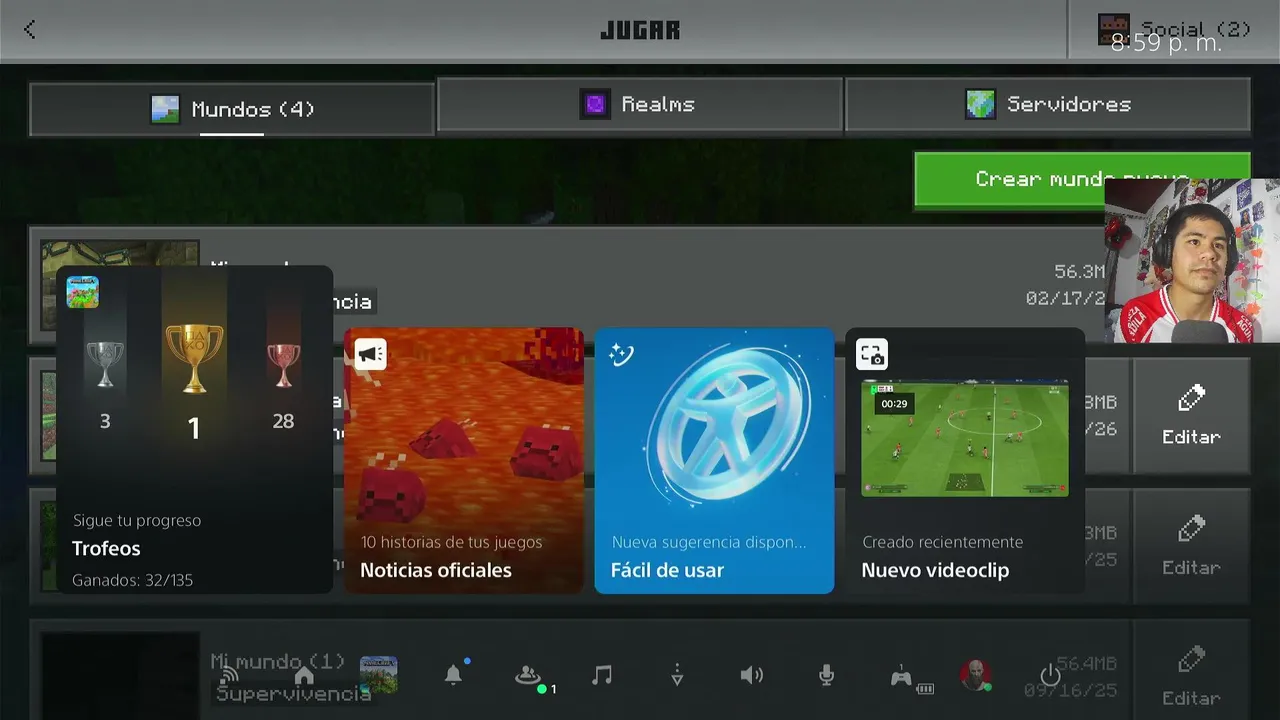1280x720 pixels.
Task: Click the capture camera icon on videoclip card
Action: [x=872, y=354]
